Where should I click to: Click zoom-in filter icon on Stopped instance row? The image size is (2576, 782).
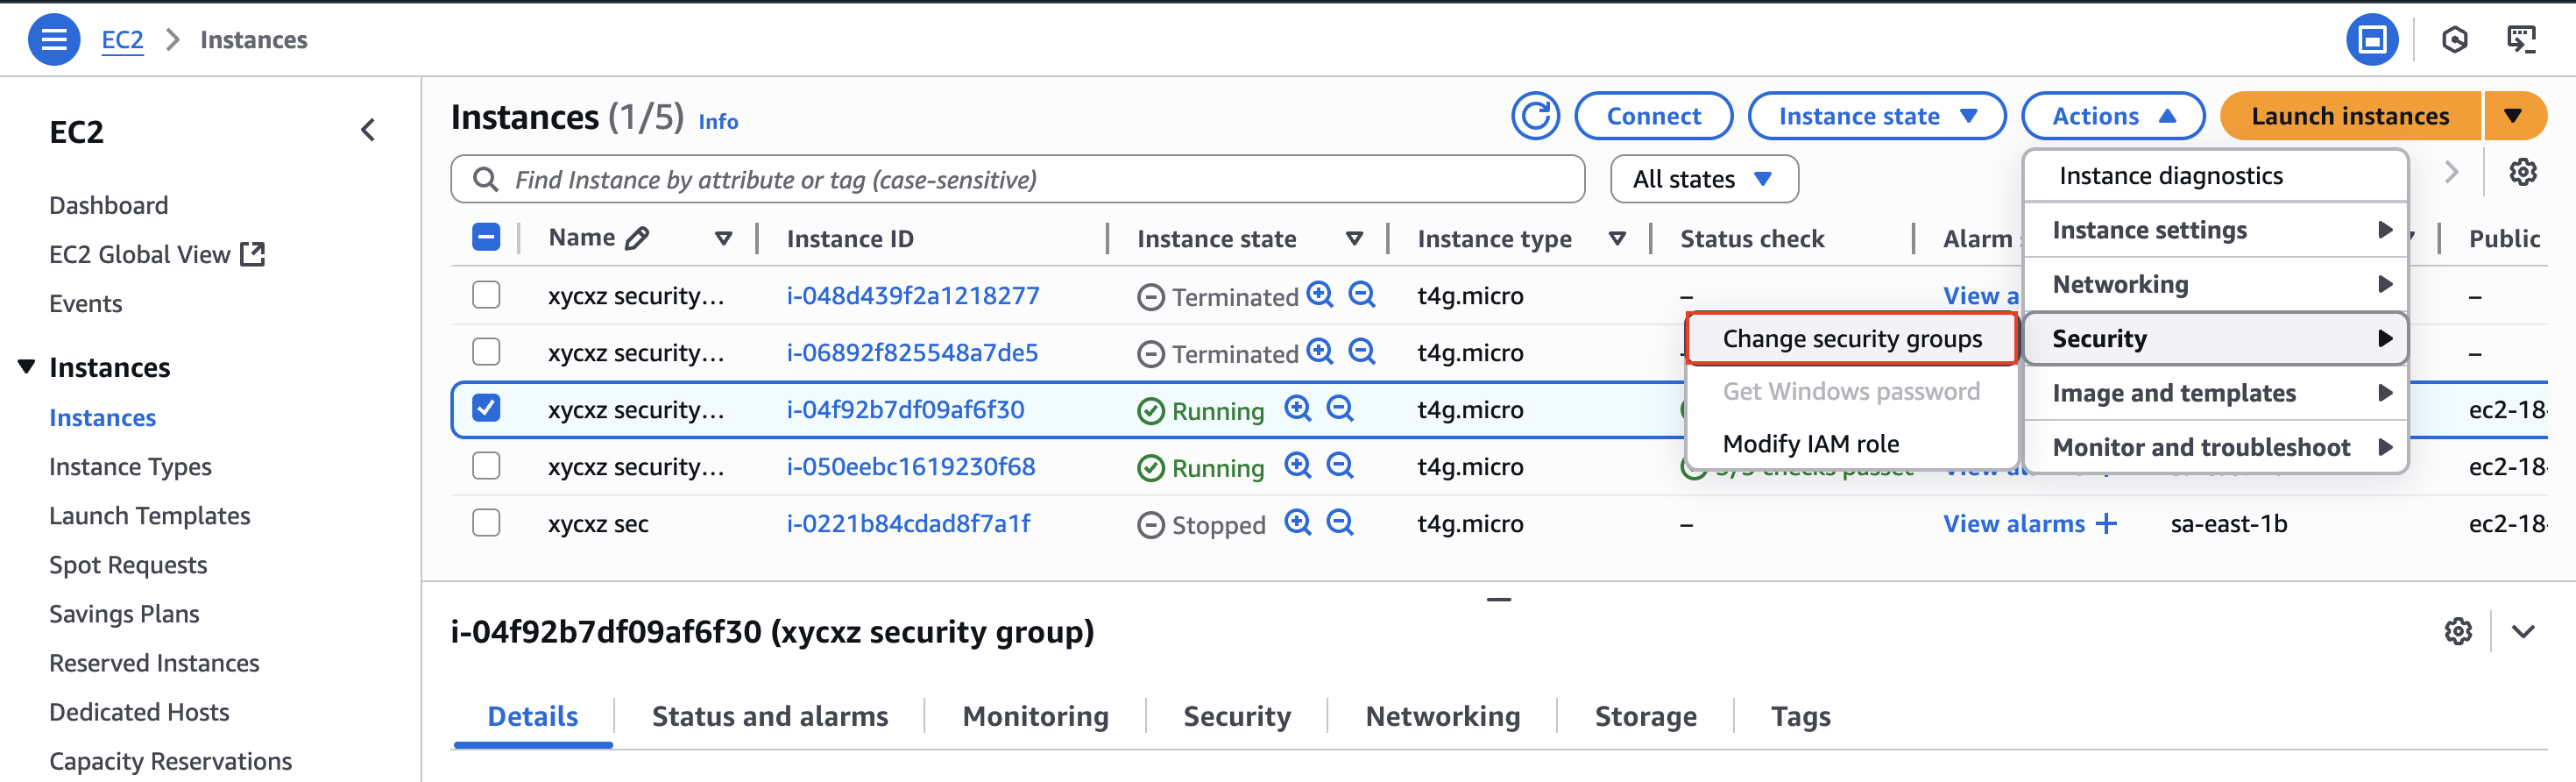1298,523
